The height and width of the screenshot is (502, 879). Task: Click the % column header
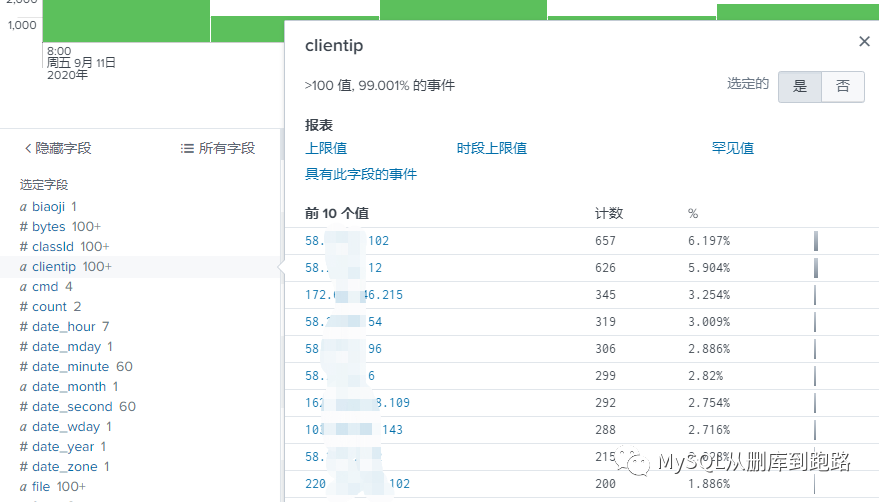pos(693,213)
